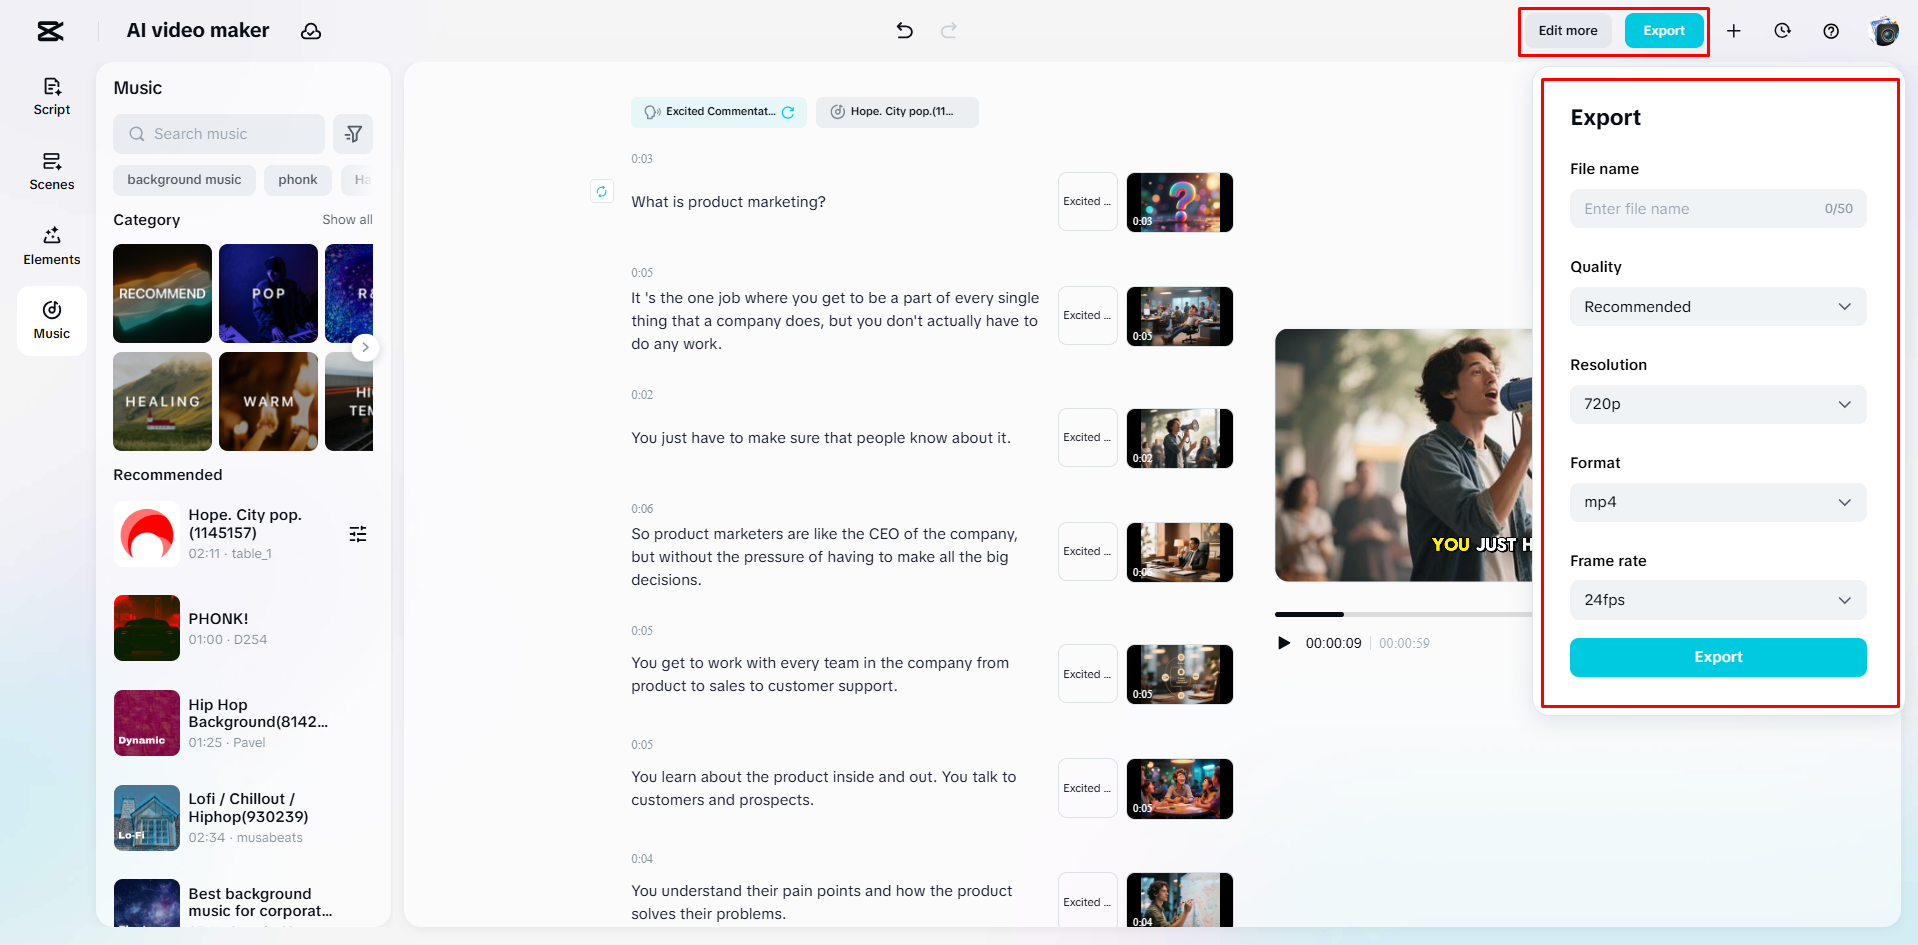Open the music filter icon

click(x=353, y=134)
